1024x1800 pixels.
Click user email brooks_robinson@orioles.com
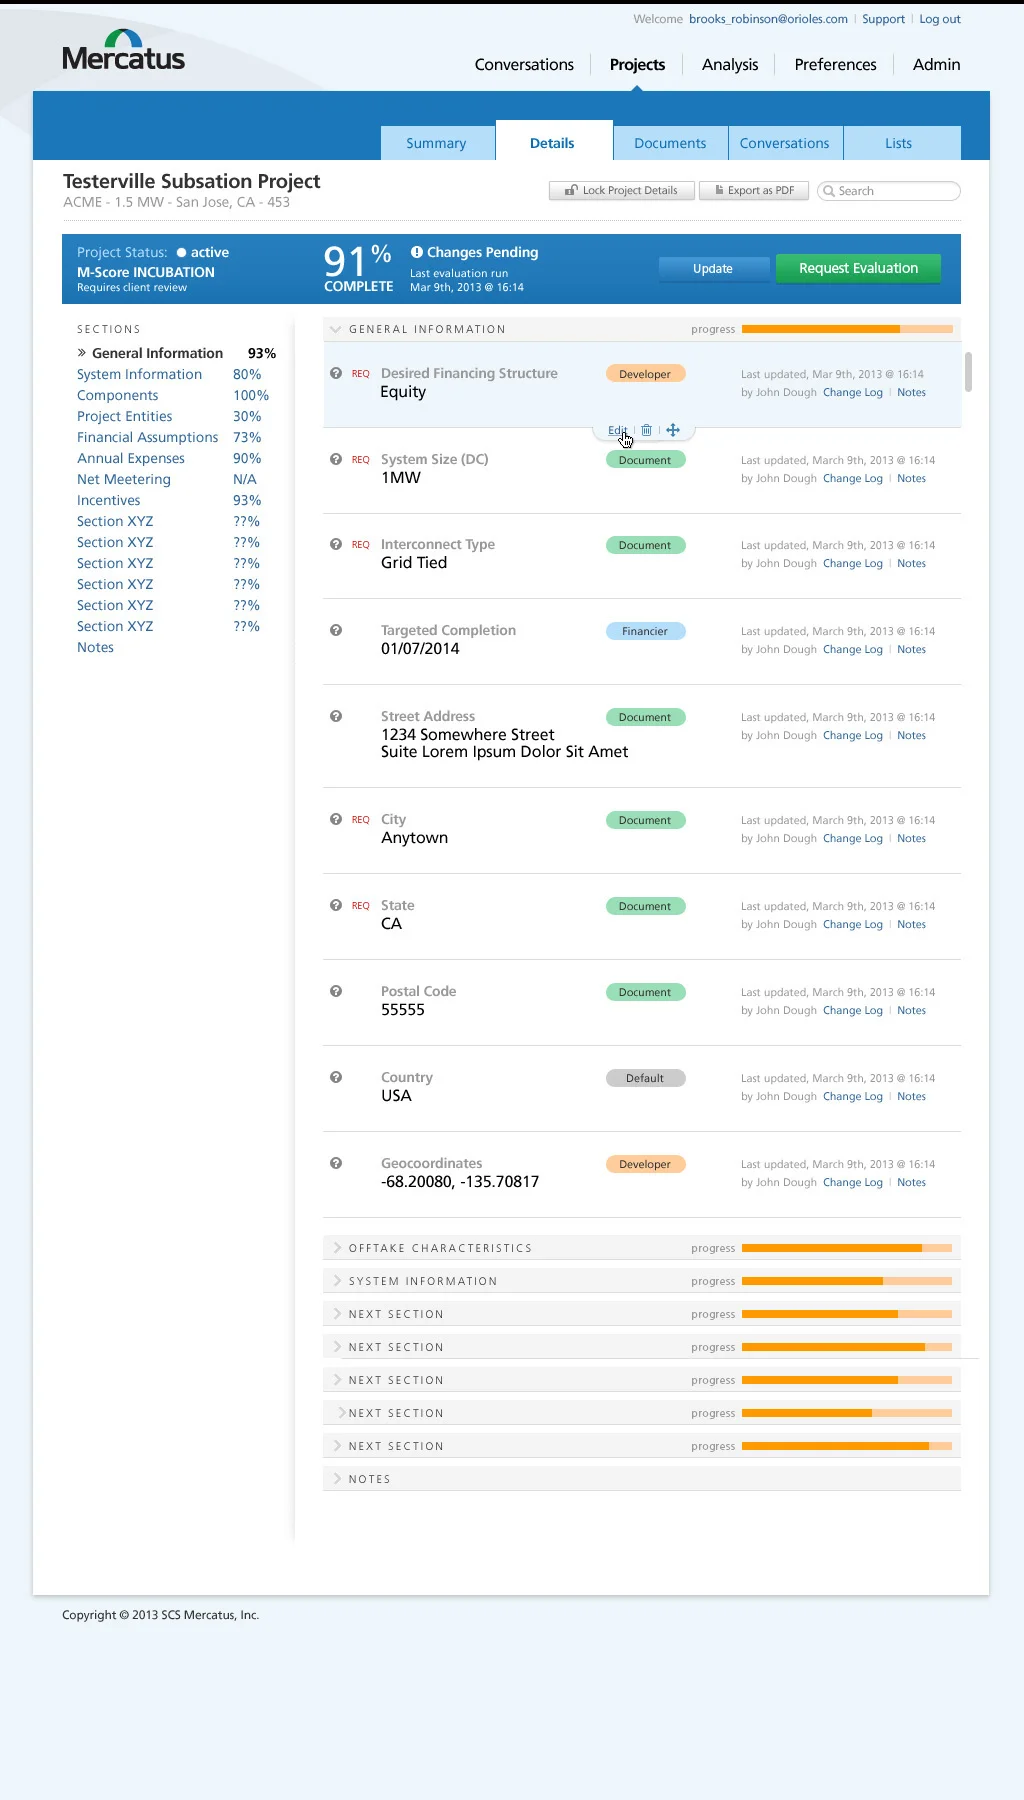(768, 19)
